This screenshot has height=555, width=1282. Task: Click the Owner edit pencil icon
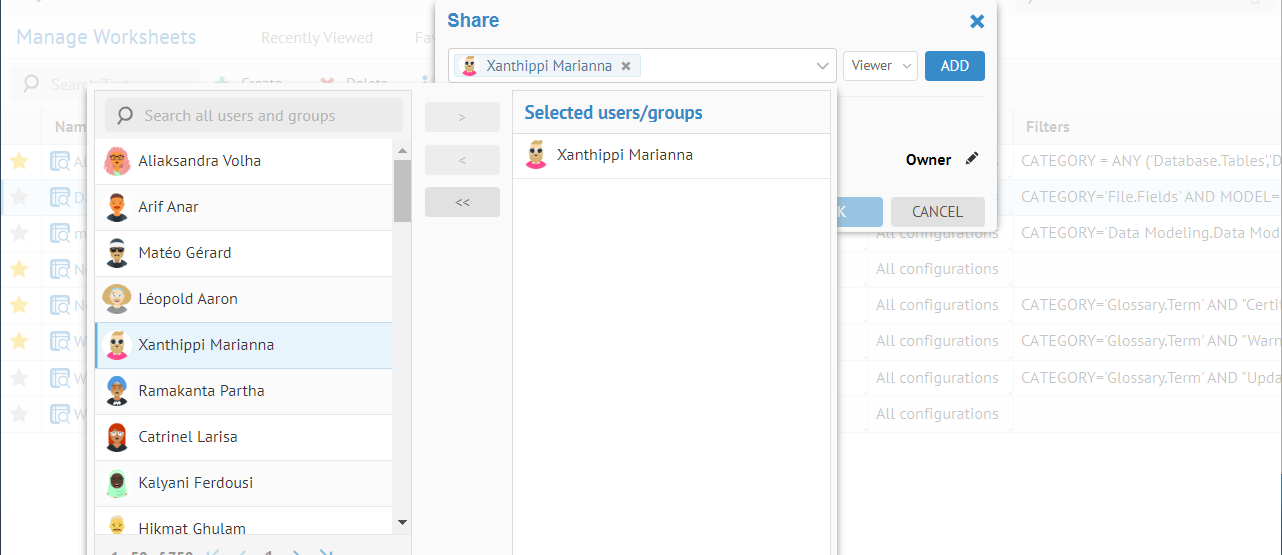[972, 159]
